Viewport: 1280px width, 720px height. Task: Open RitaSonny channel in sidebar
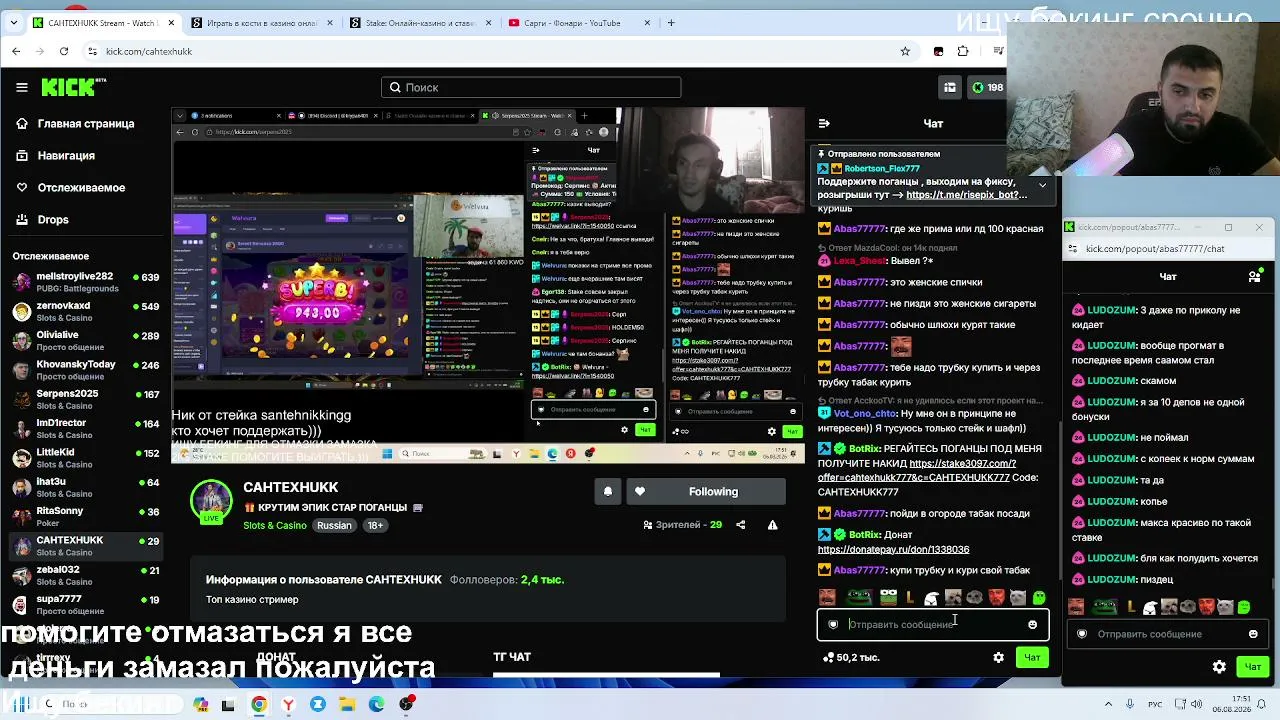[x=85, y=516]
